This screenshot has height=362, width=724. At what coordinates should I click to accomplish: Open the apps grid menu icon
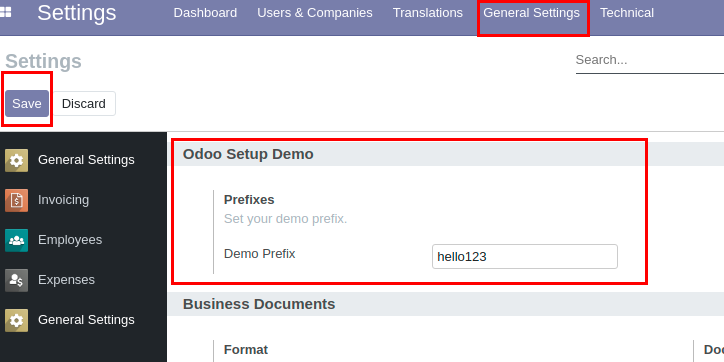pyautogui.click(x=6, y=12)
